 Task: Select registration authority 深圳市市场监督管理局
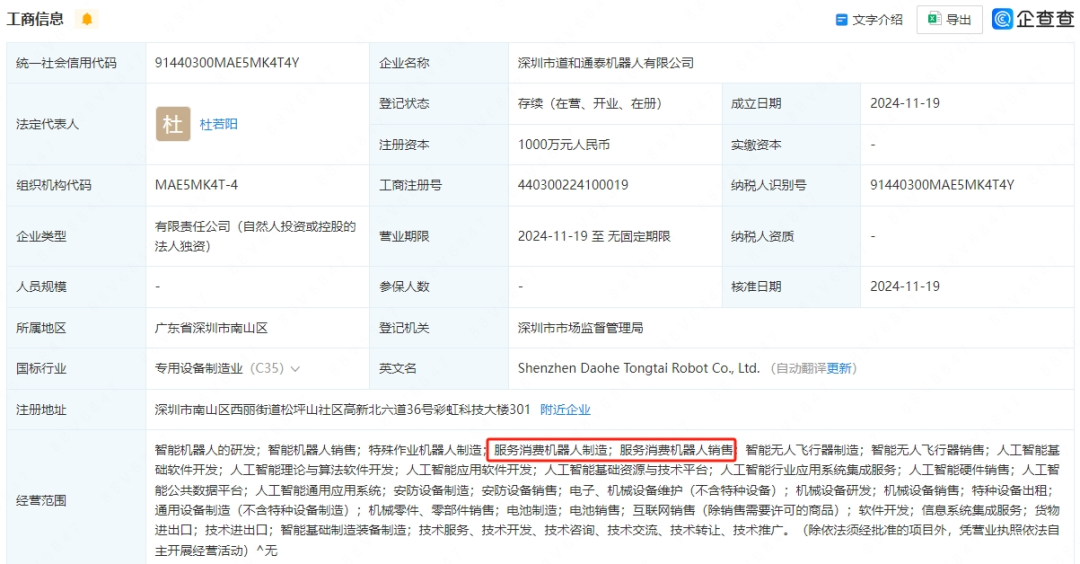581,328
